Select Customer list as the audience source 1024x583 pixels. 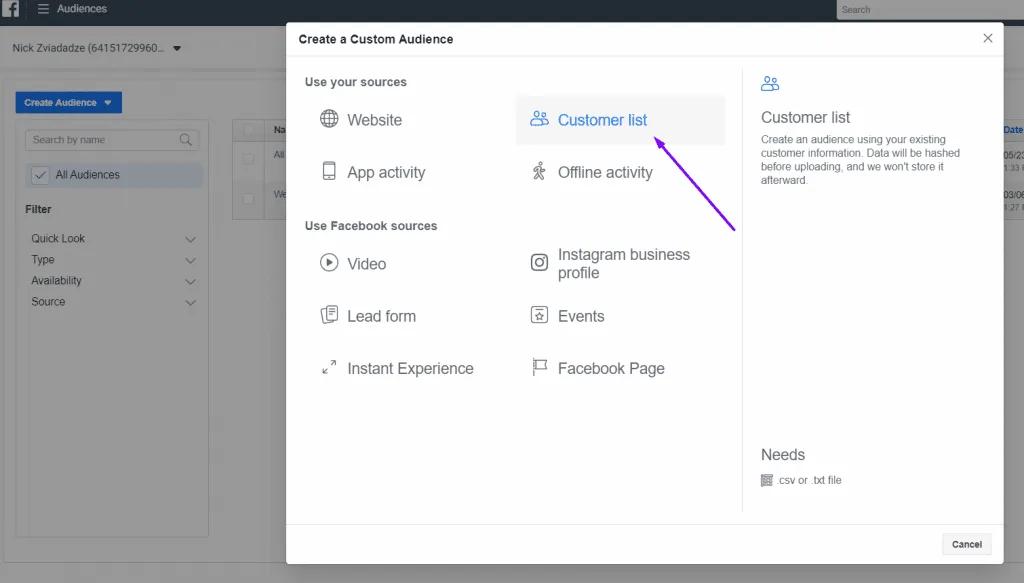pos(620,119)
